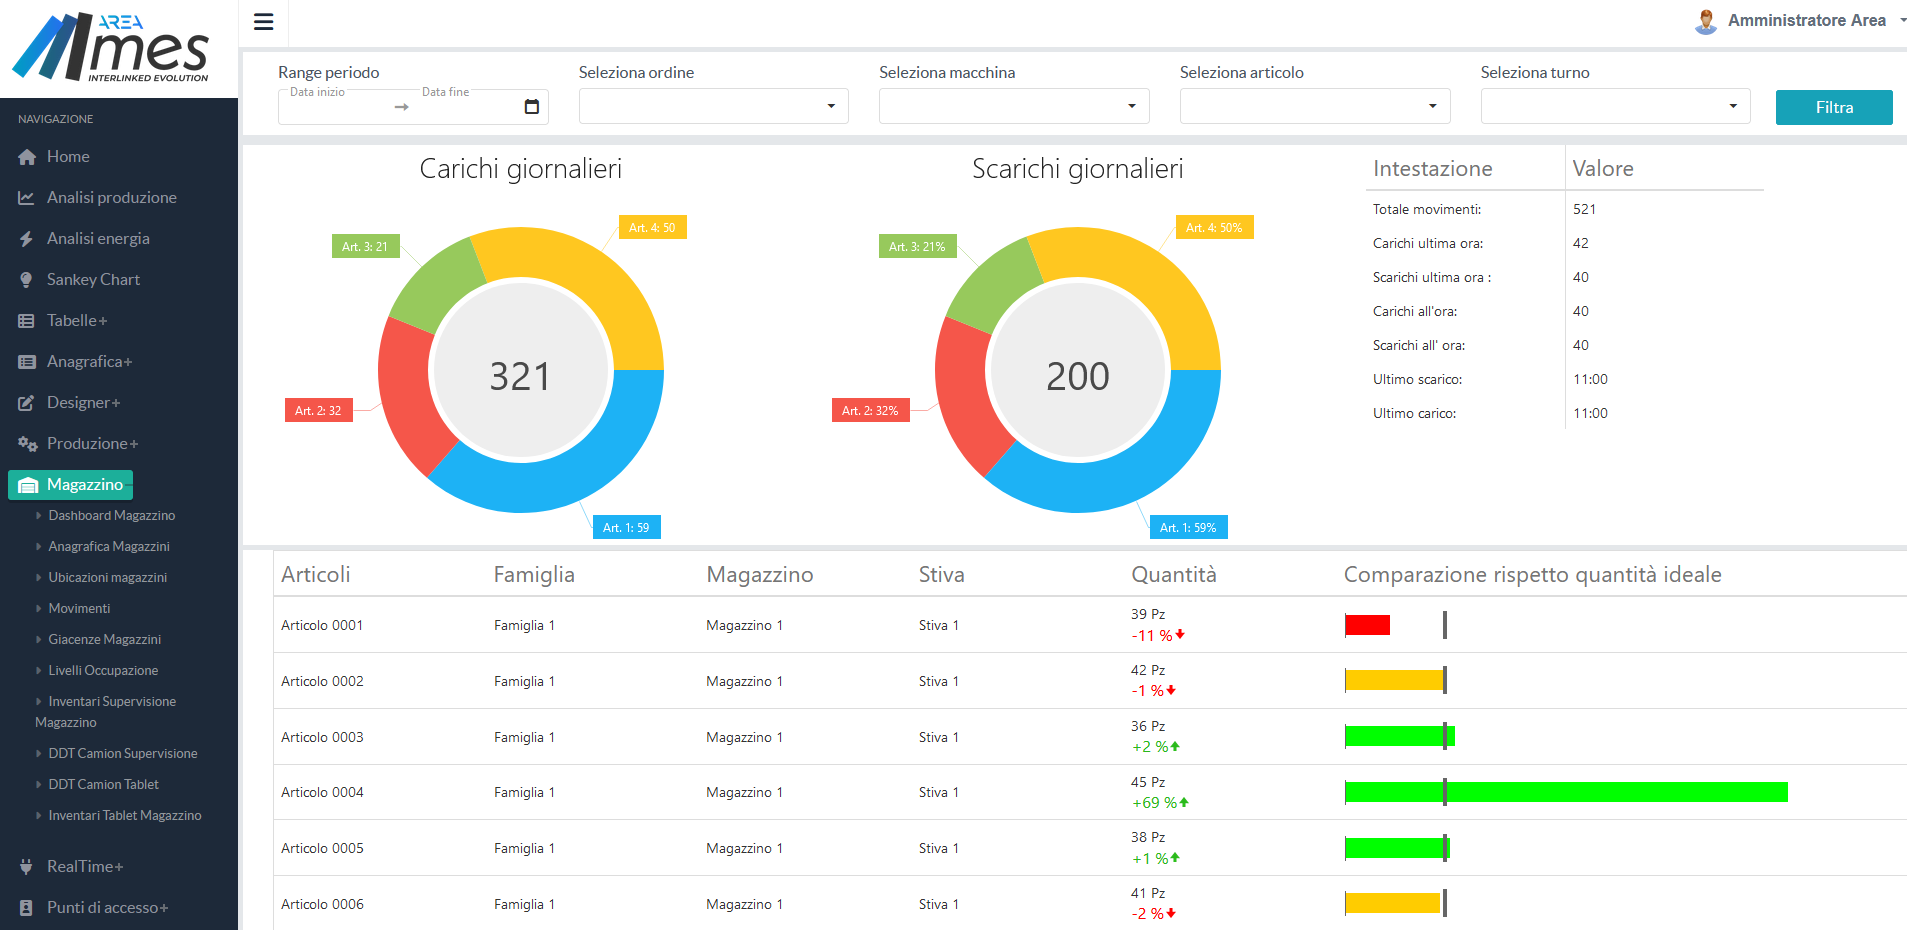Viewport: 1907px width, 930px height.
Task: Click the Analisi energia lightning icon
Action: coord(27,239)
